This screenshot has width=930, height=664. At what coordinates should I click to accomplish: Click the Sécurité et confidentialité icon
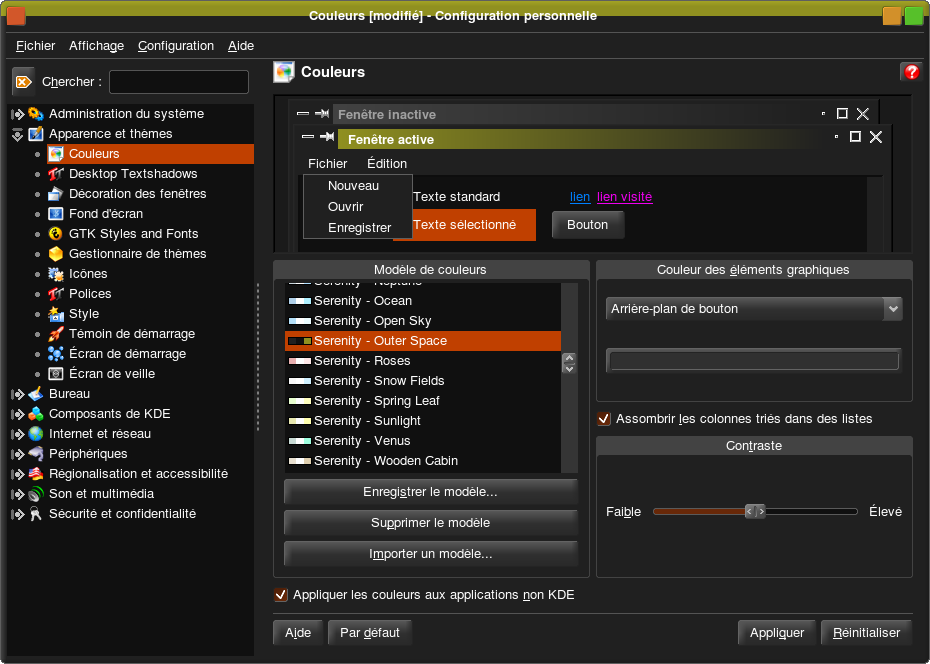click(36, 514)
